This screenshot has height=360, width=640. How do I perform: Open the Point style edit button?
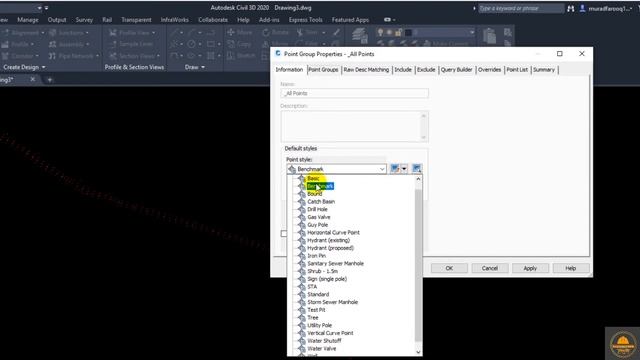[395, 169]
